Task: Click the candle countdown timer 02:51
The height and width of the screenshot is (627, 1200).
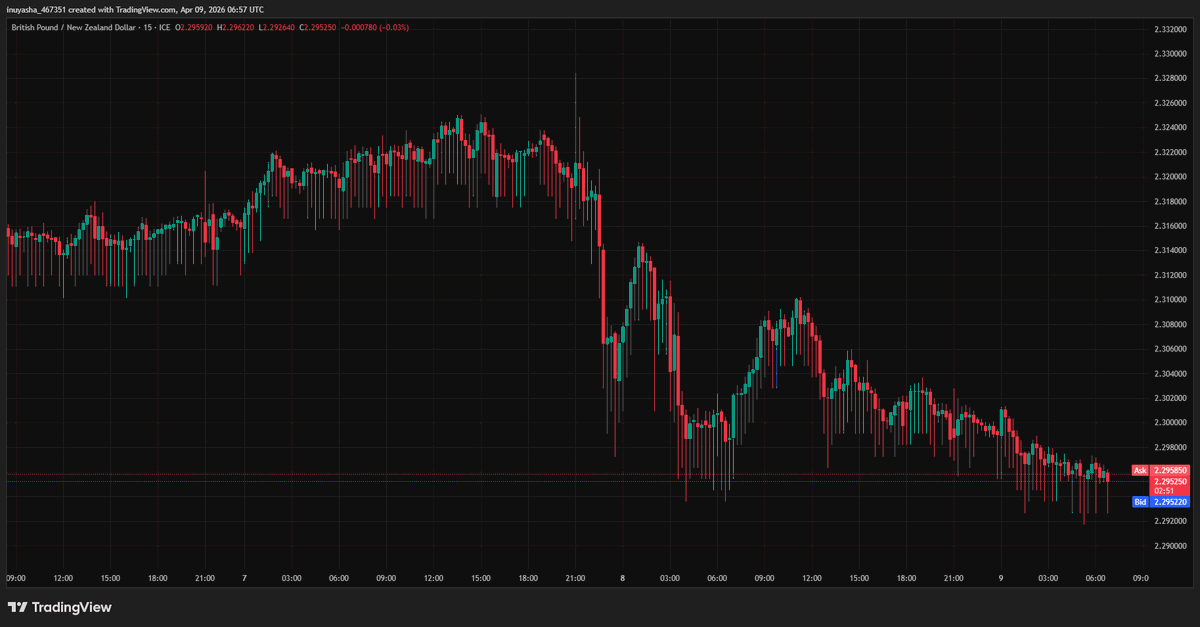Action: click(1163, 491)
